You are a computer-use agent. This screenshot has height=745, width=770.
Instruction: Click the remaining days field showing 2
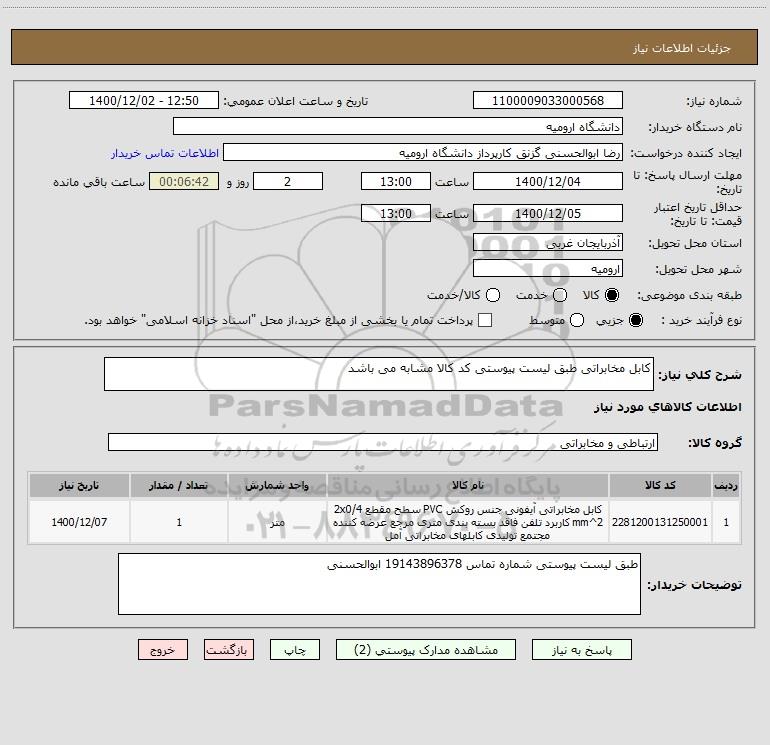pyautogui.click(x=288, y=181)
